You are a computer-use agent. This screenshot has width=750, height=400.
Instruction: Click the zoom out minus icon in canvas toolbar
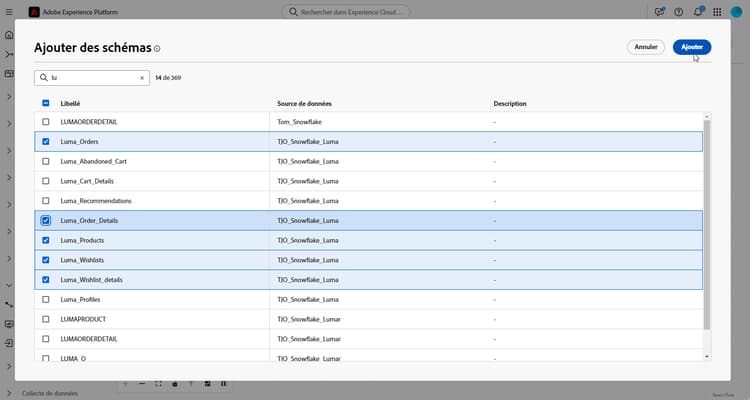142,384
